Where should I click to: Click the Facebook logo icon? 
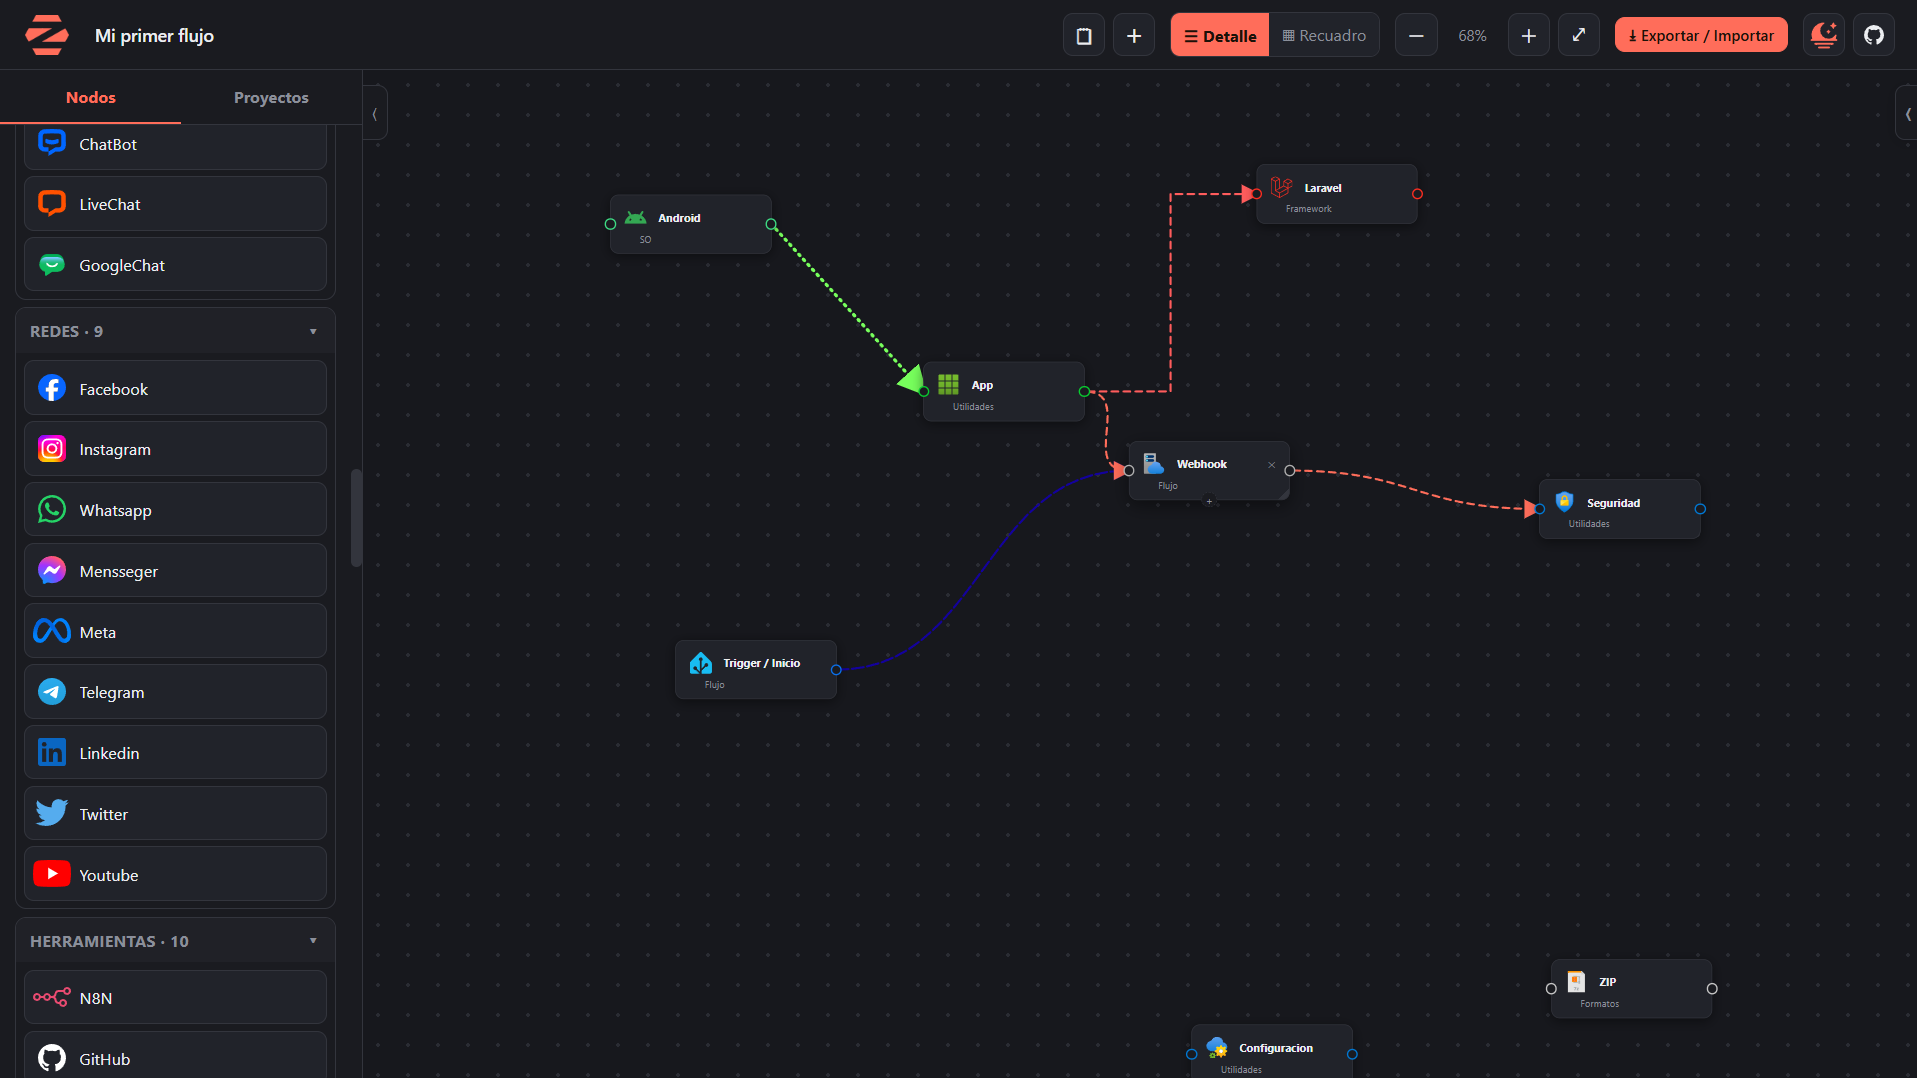52,388
